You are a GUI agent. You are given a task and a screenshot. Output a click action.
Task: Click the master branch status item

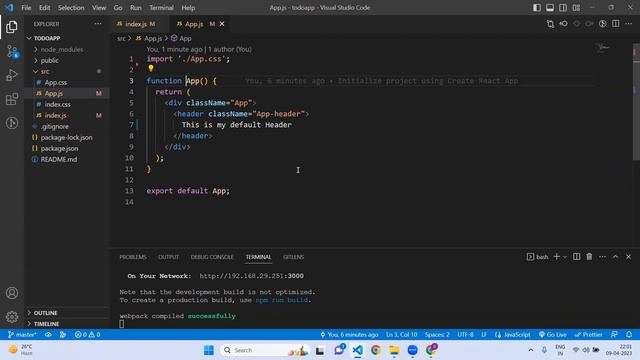[22, 334]
